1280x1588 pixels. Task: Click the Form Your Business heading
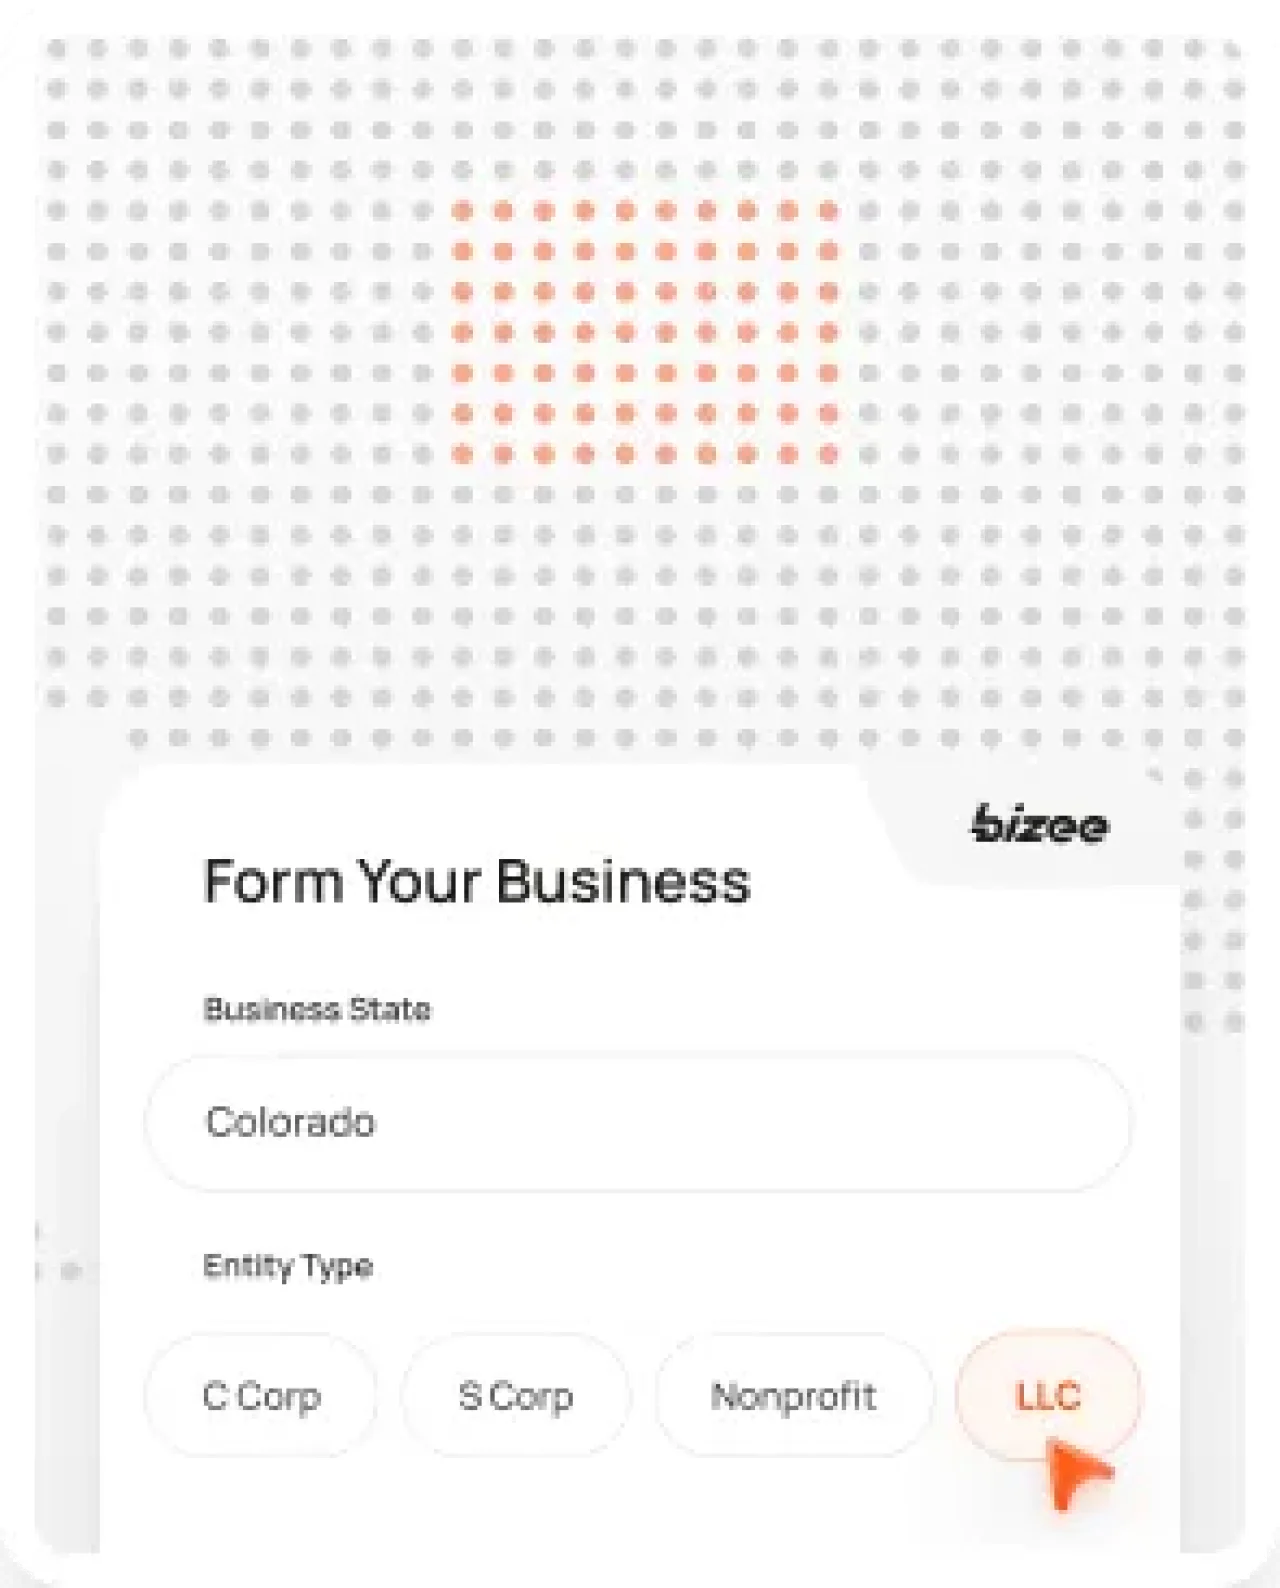(x=476, y=882)
